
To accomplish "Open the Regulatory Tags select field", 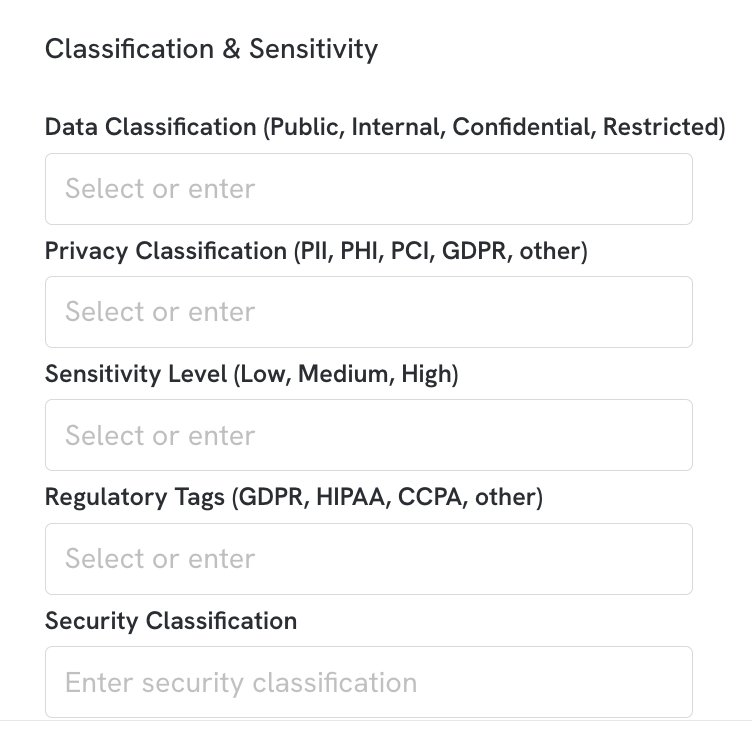I will coord(369,559).
